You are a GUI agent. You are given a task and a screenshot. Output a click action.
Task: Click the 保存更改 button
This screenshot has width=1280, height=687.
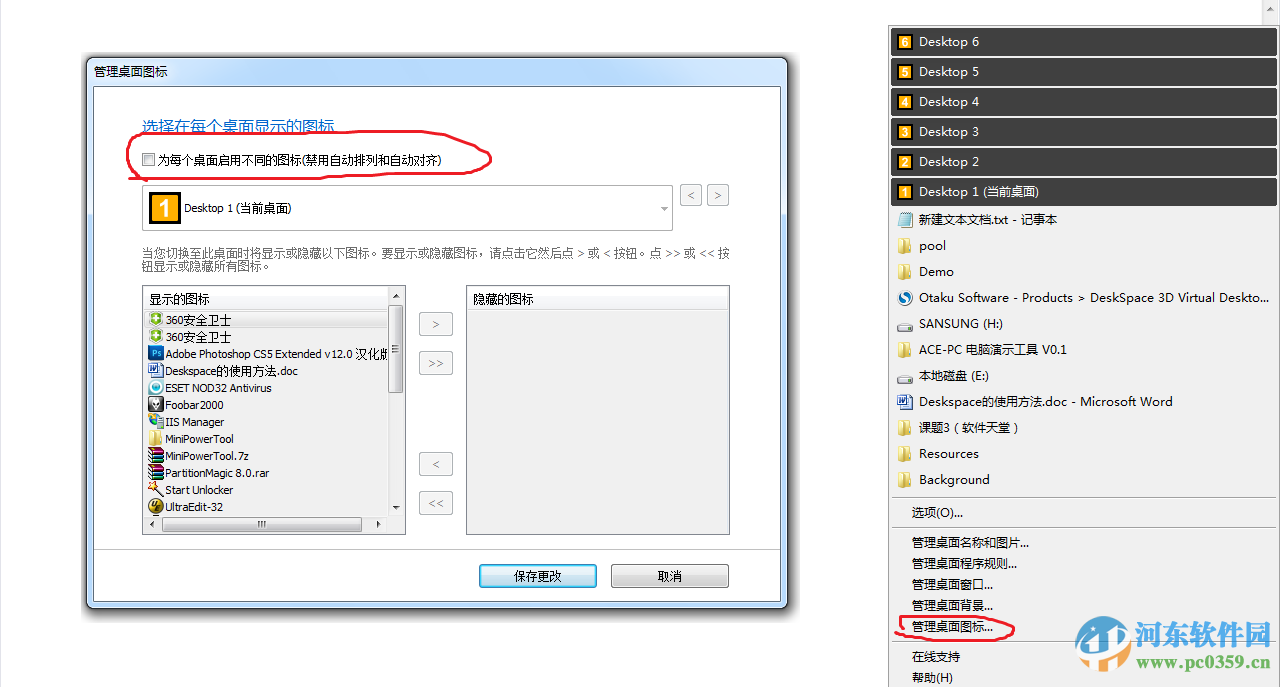click(537, 575)
